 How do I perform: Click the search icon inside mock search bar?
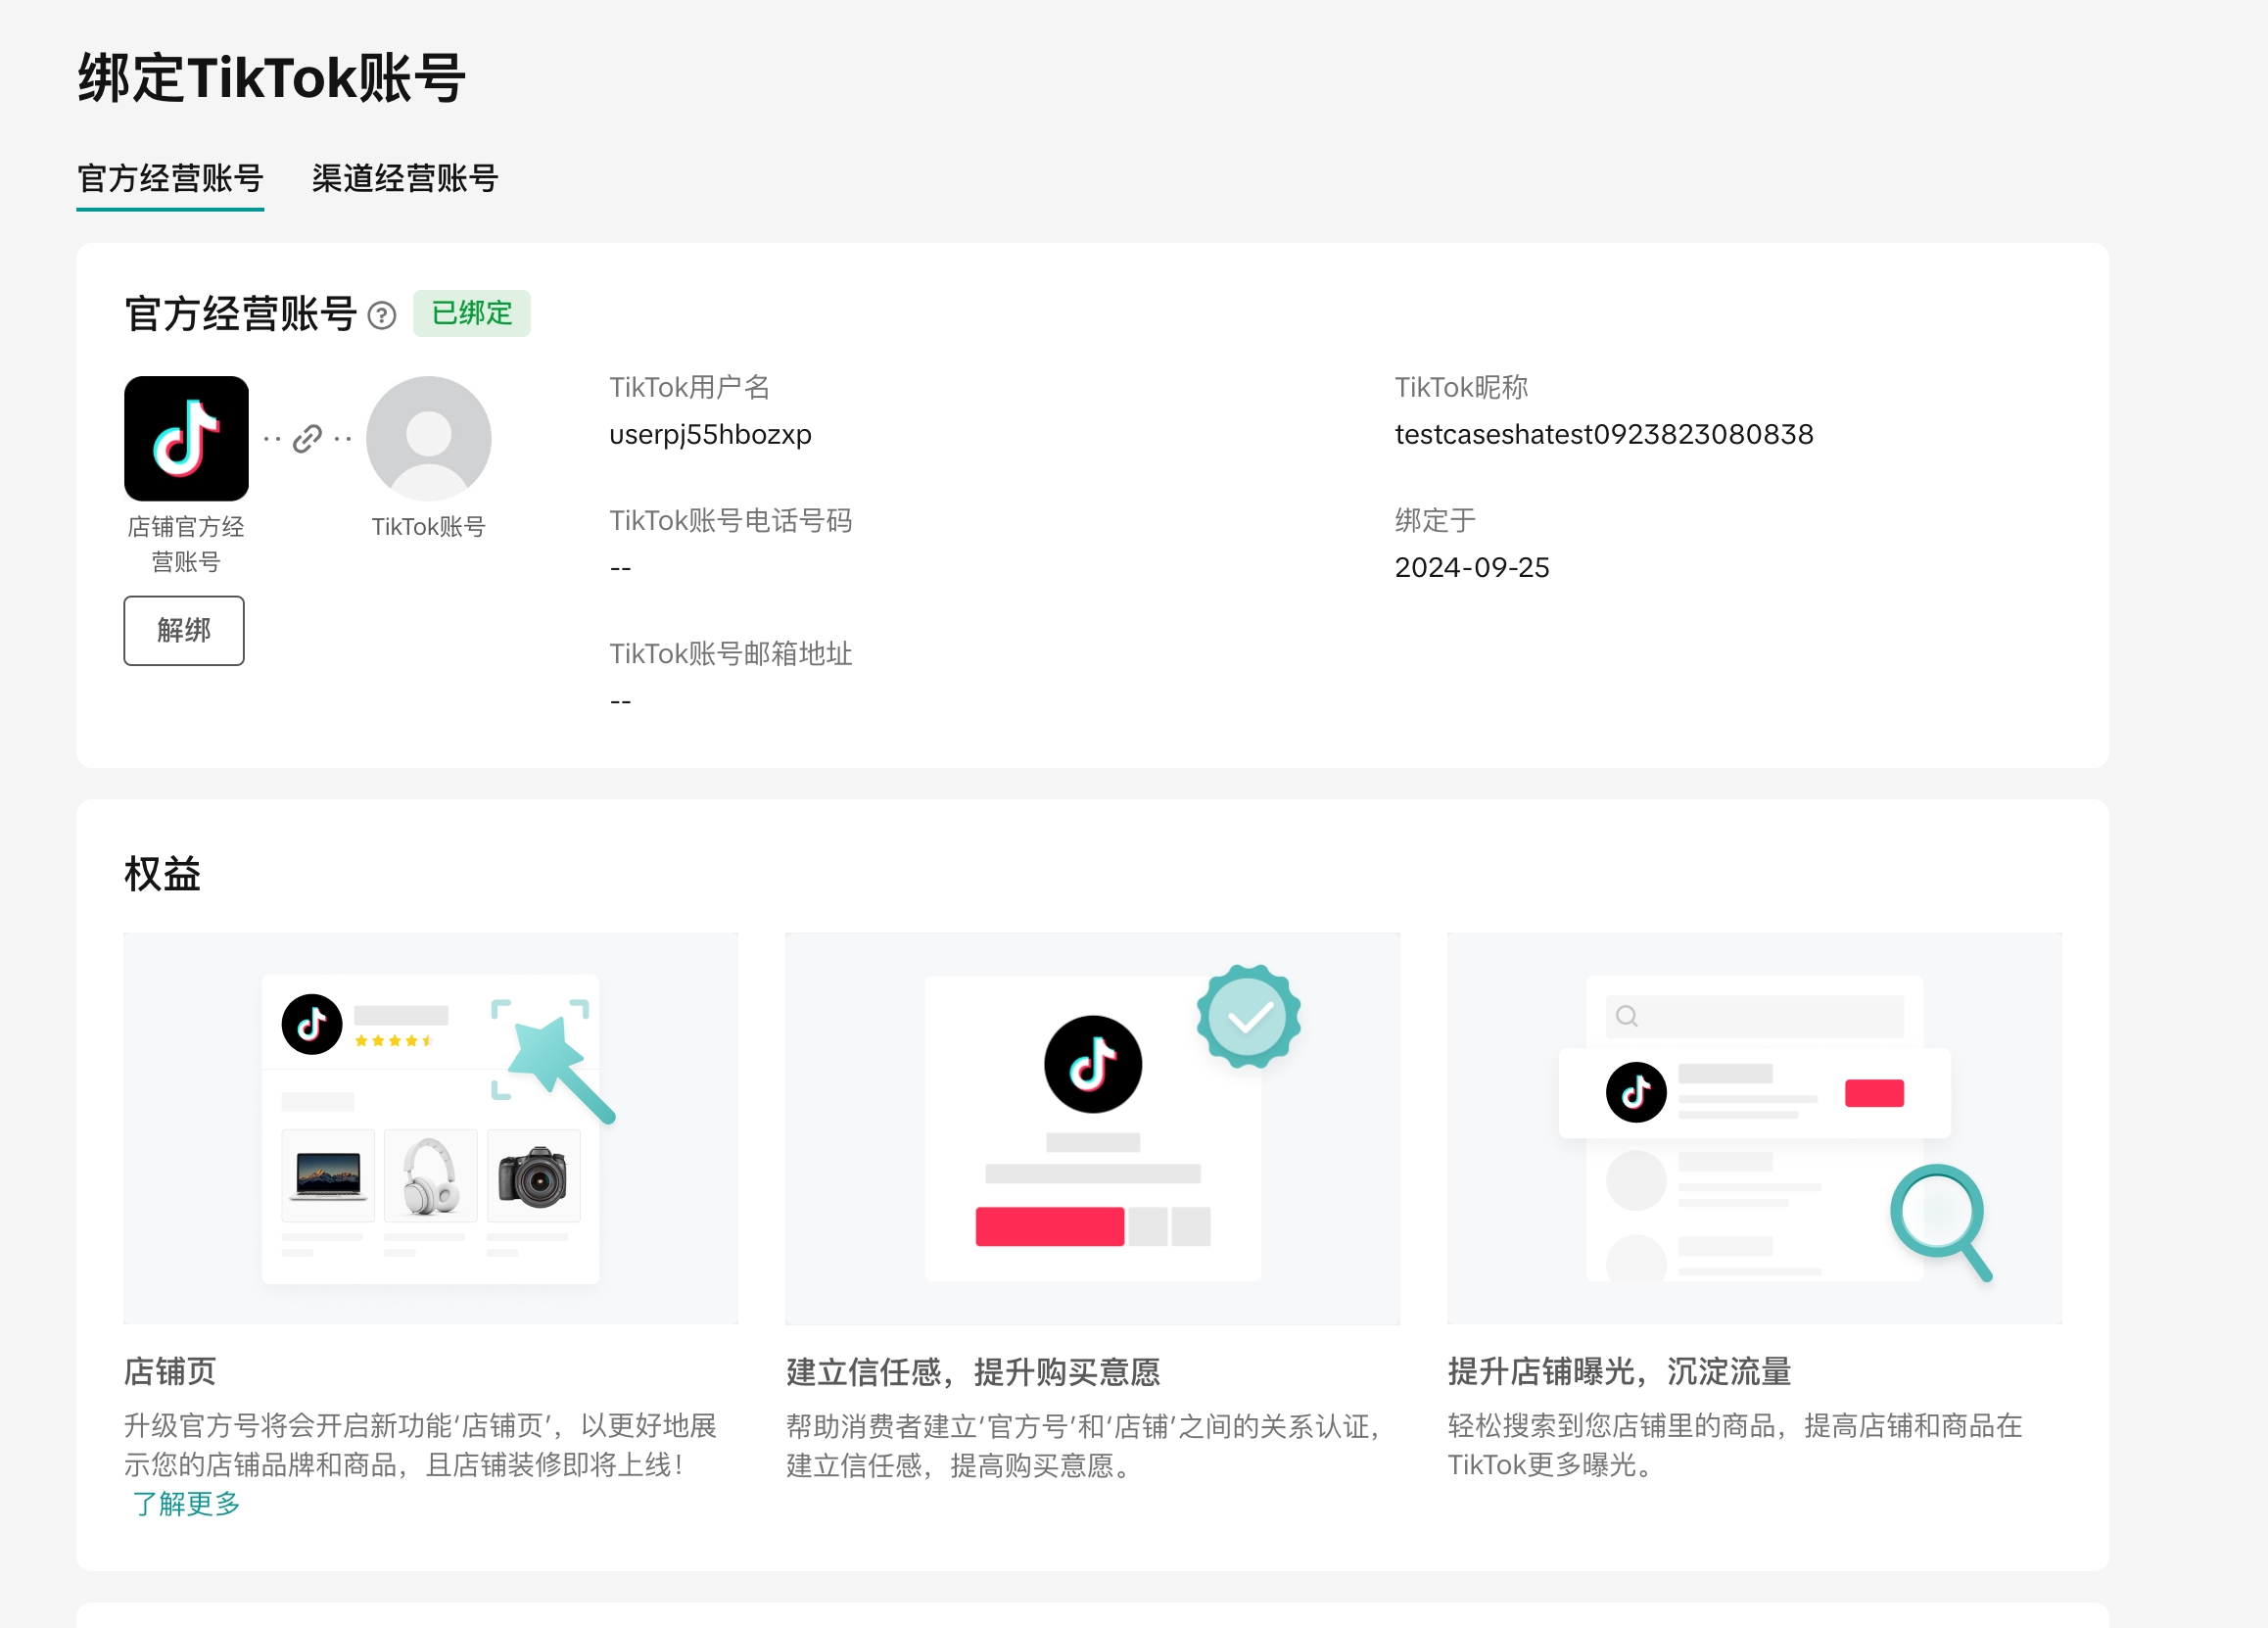click(x=1627, y=1016)
